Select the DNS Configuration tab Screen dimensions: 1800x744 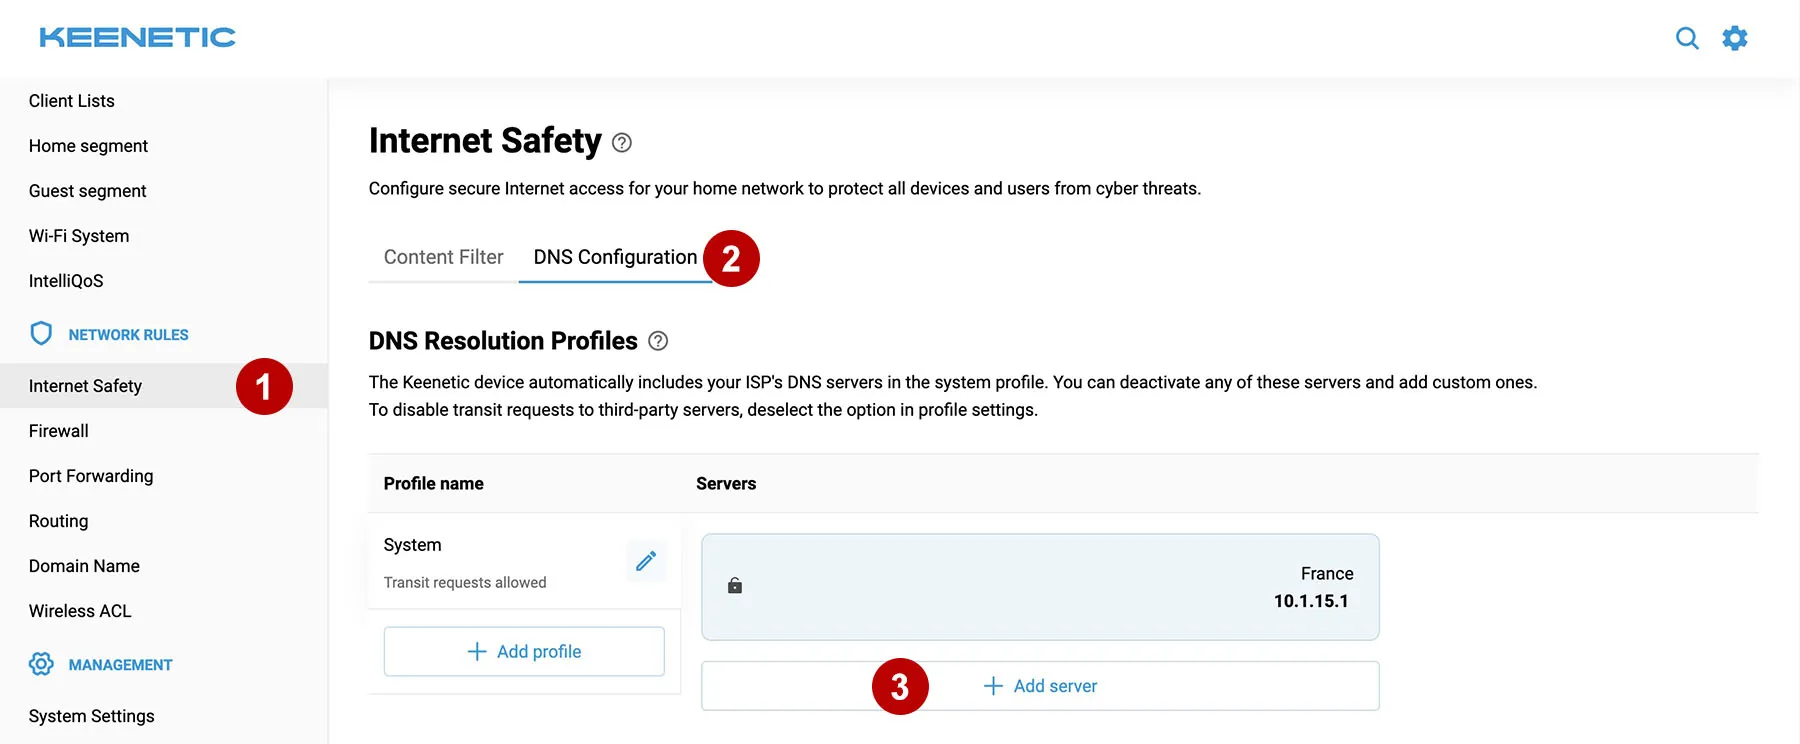pos(614,257)
